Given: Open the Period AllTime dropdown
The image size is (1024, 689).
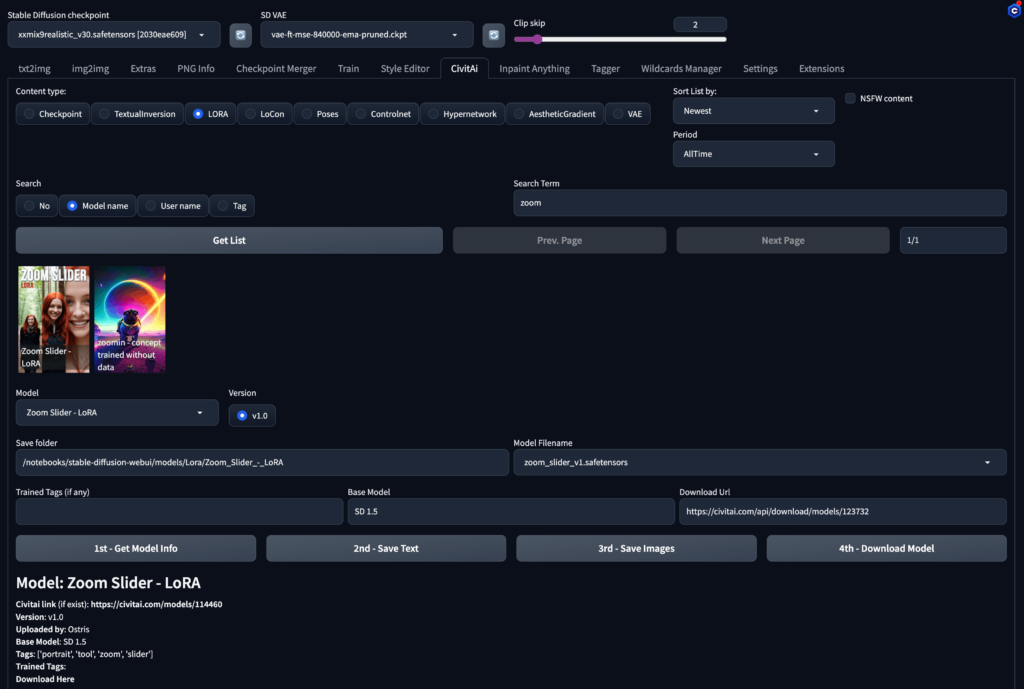Looking at the screenshot, I should 753,154.
